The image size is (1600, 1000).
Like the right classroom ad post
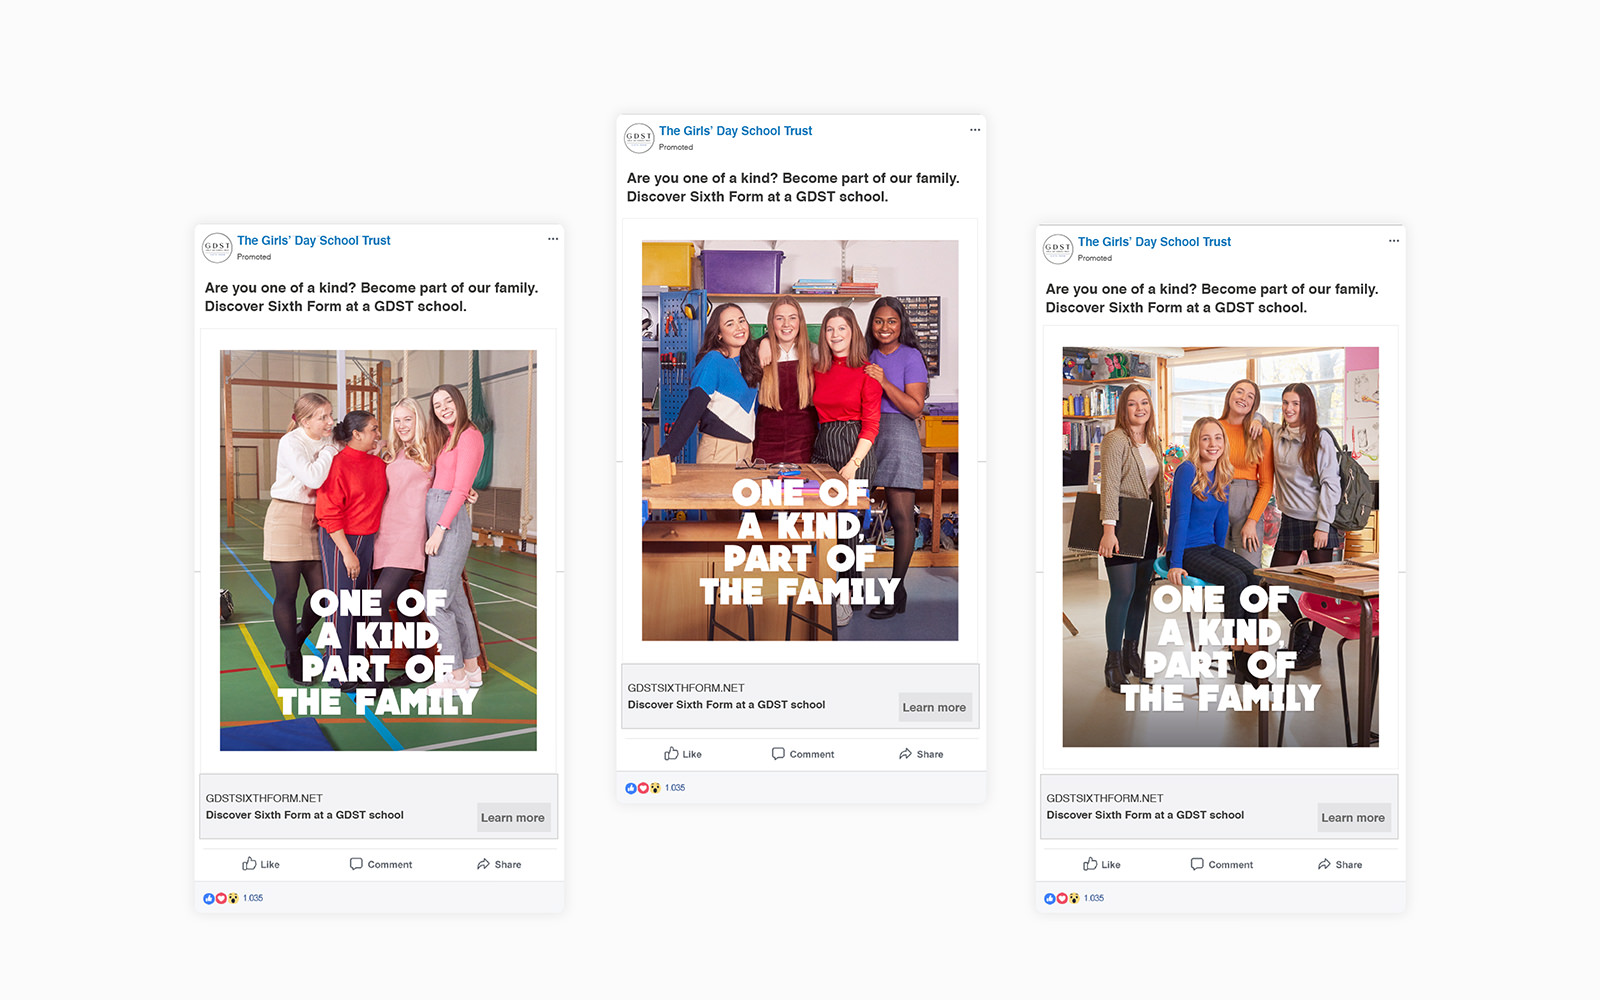coord(1102,864)
